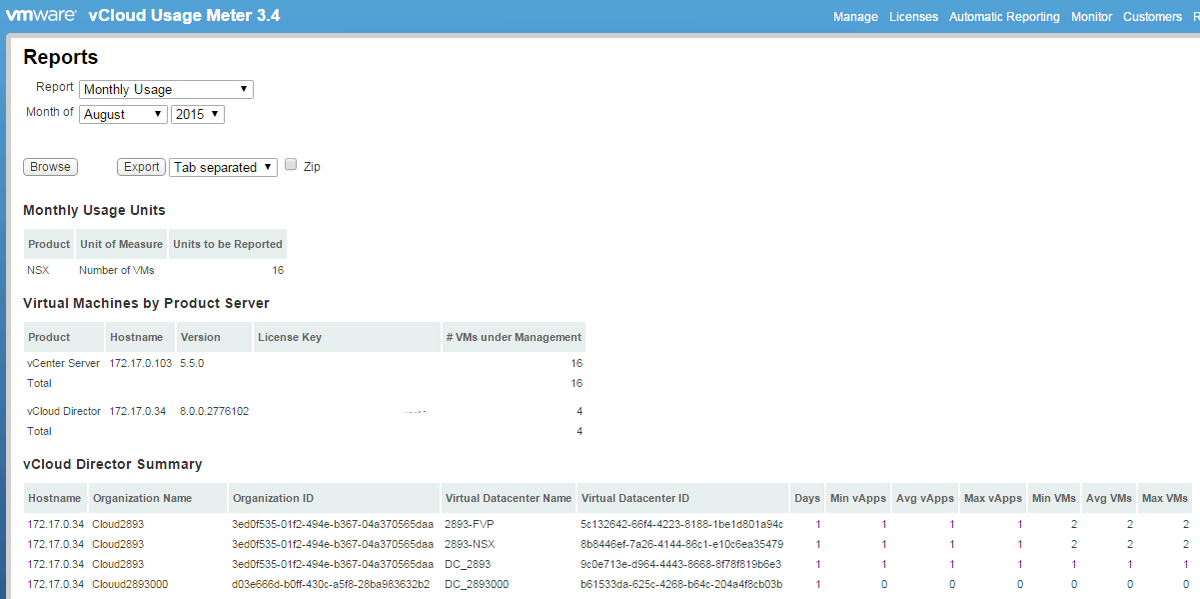Open the Customers section
Image resolution: width=1200 pixels, height=599 pixels.
click(1152, 17)
